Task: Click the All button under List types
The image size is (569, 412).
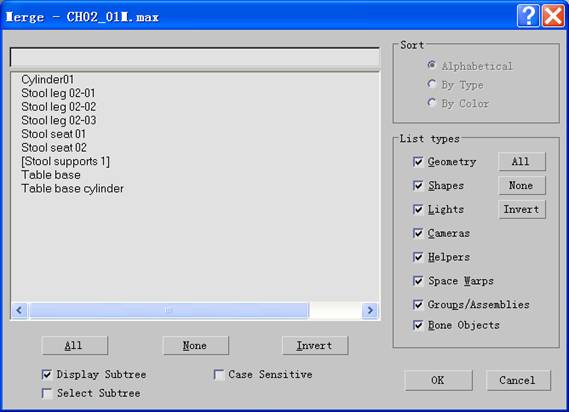Action: point(521,162)
